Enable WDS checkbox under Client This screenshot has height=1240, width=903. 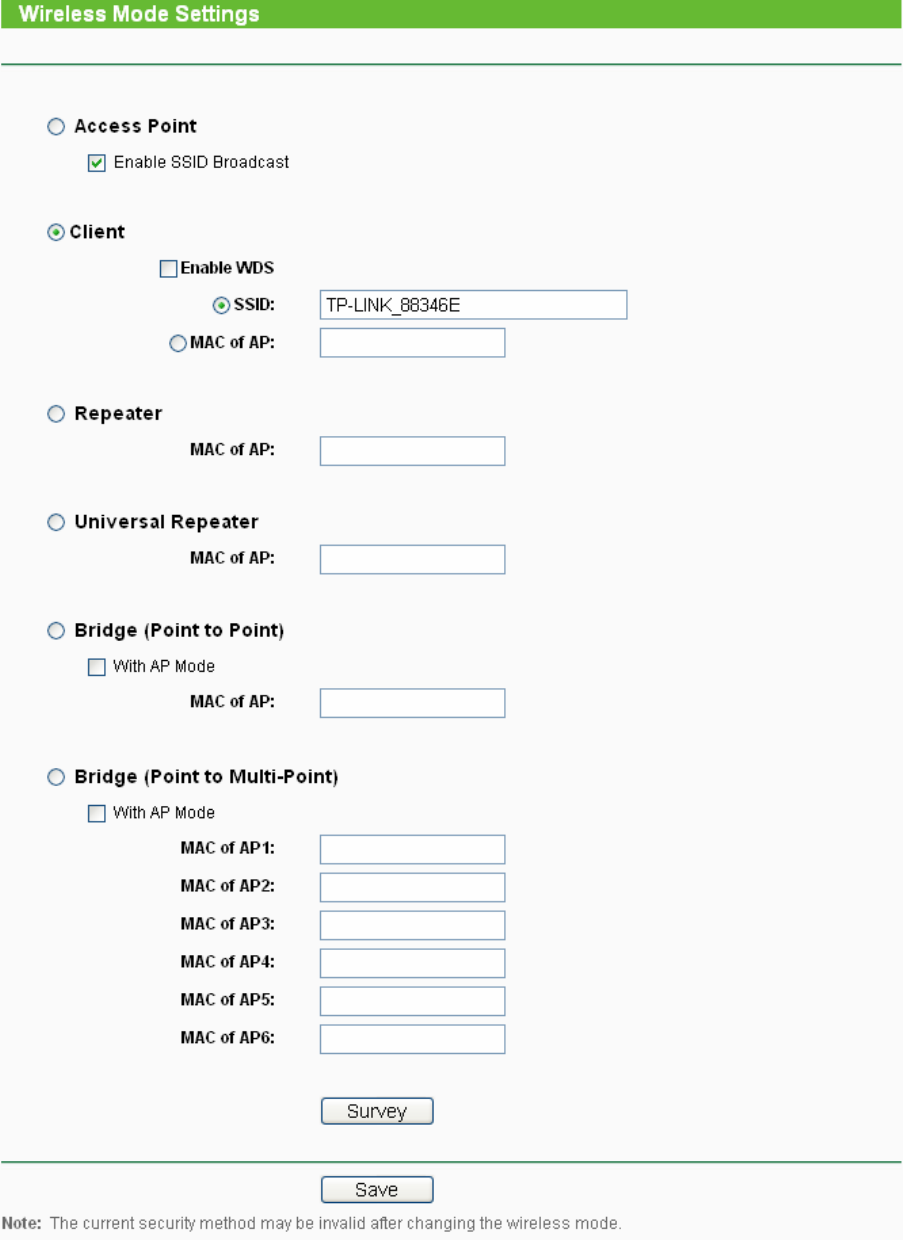[x=169, y=268]
